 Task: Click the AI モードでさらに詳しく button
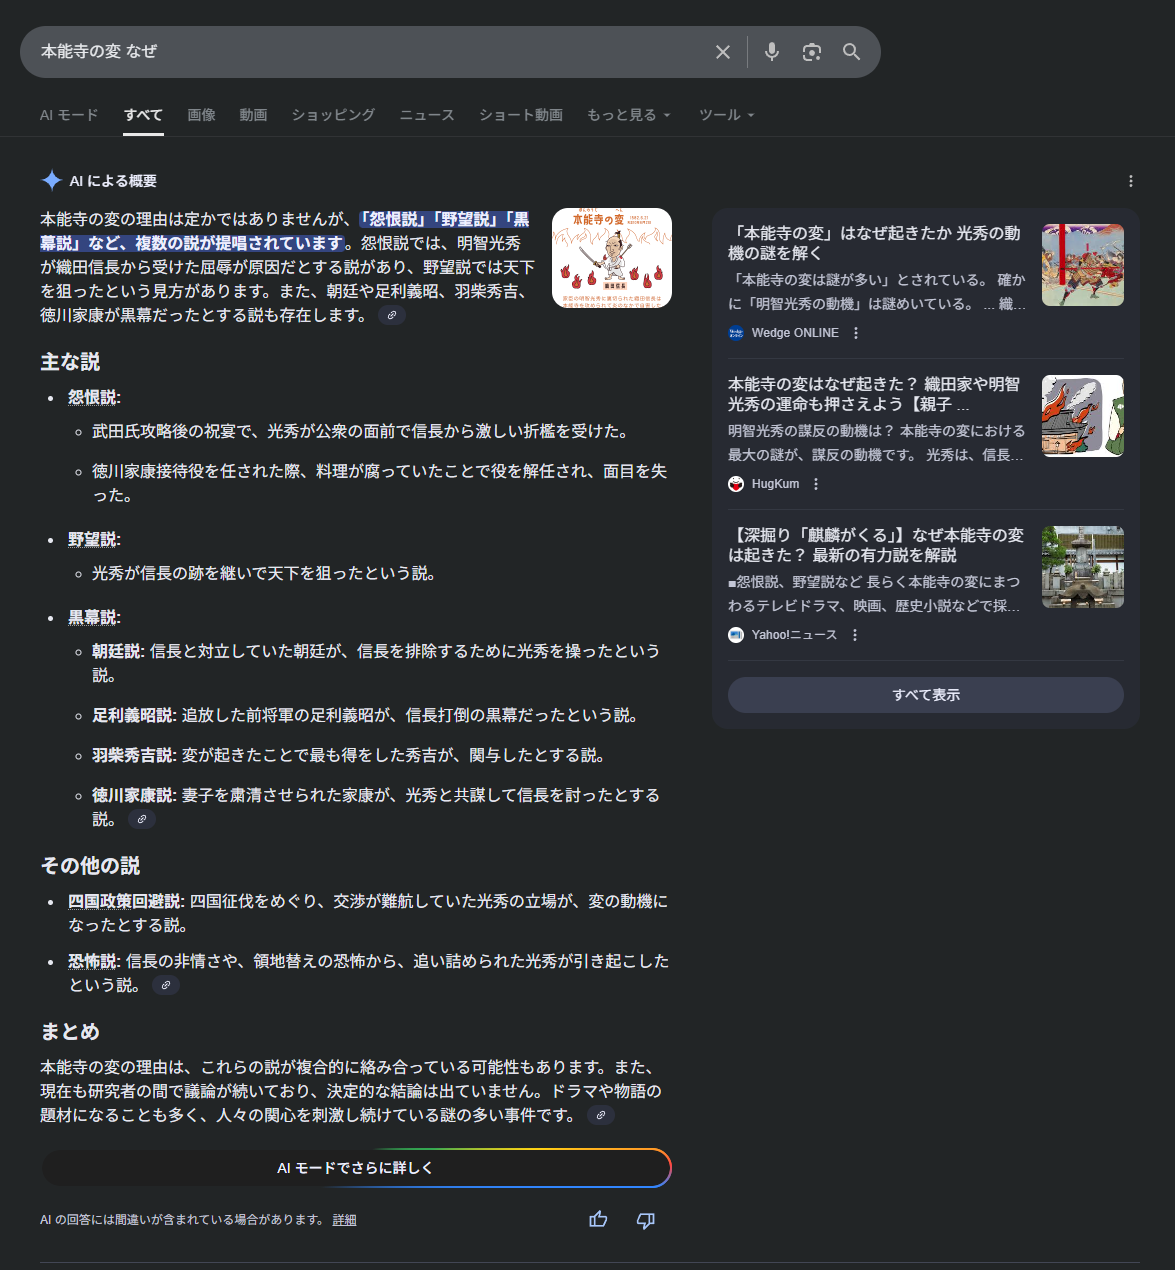[356, 1168]
